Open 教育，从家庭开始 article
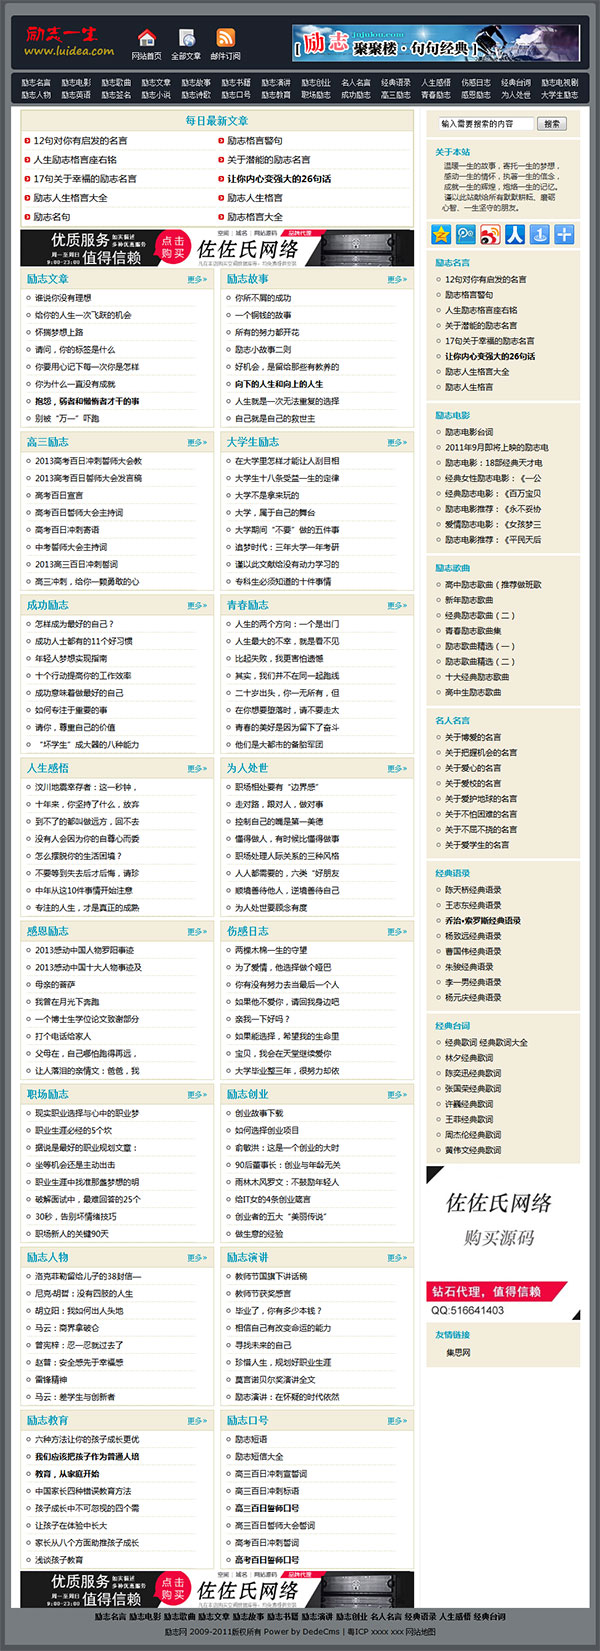This screenshot has width=600, height=1651. [67, 1474]
